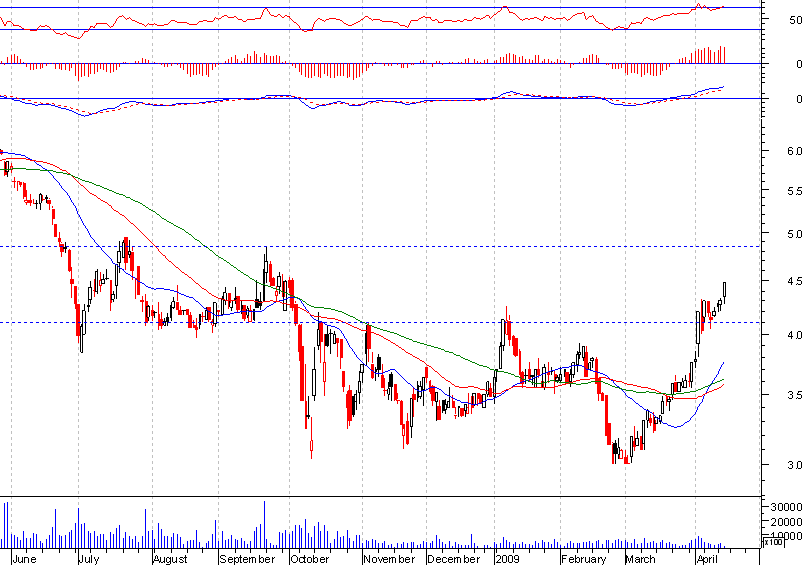Click the 3.5 price axis value

[x=795, y=395]
